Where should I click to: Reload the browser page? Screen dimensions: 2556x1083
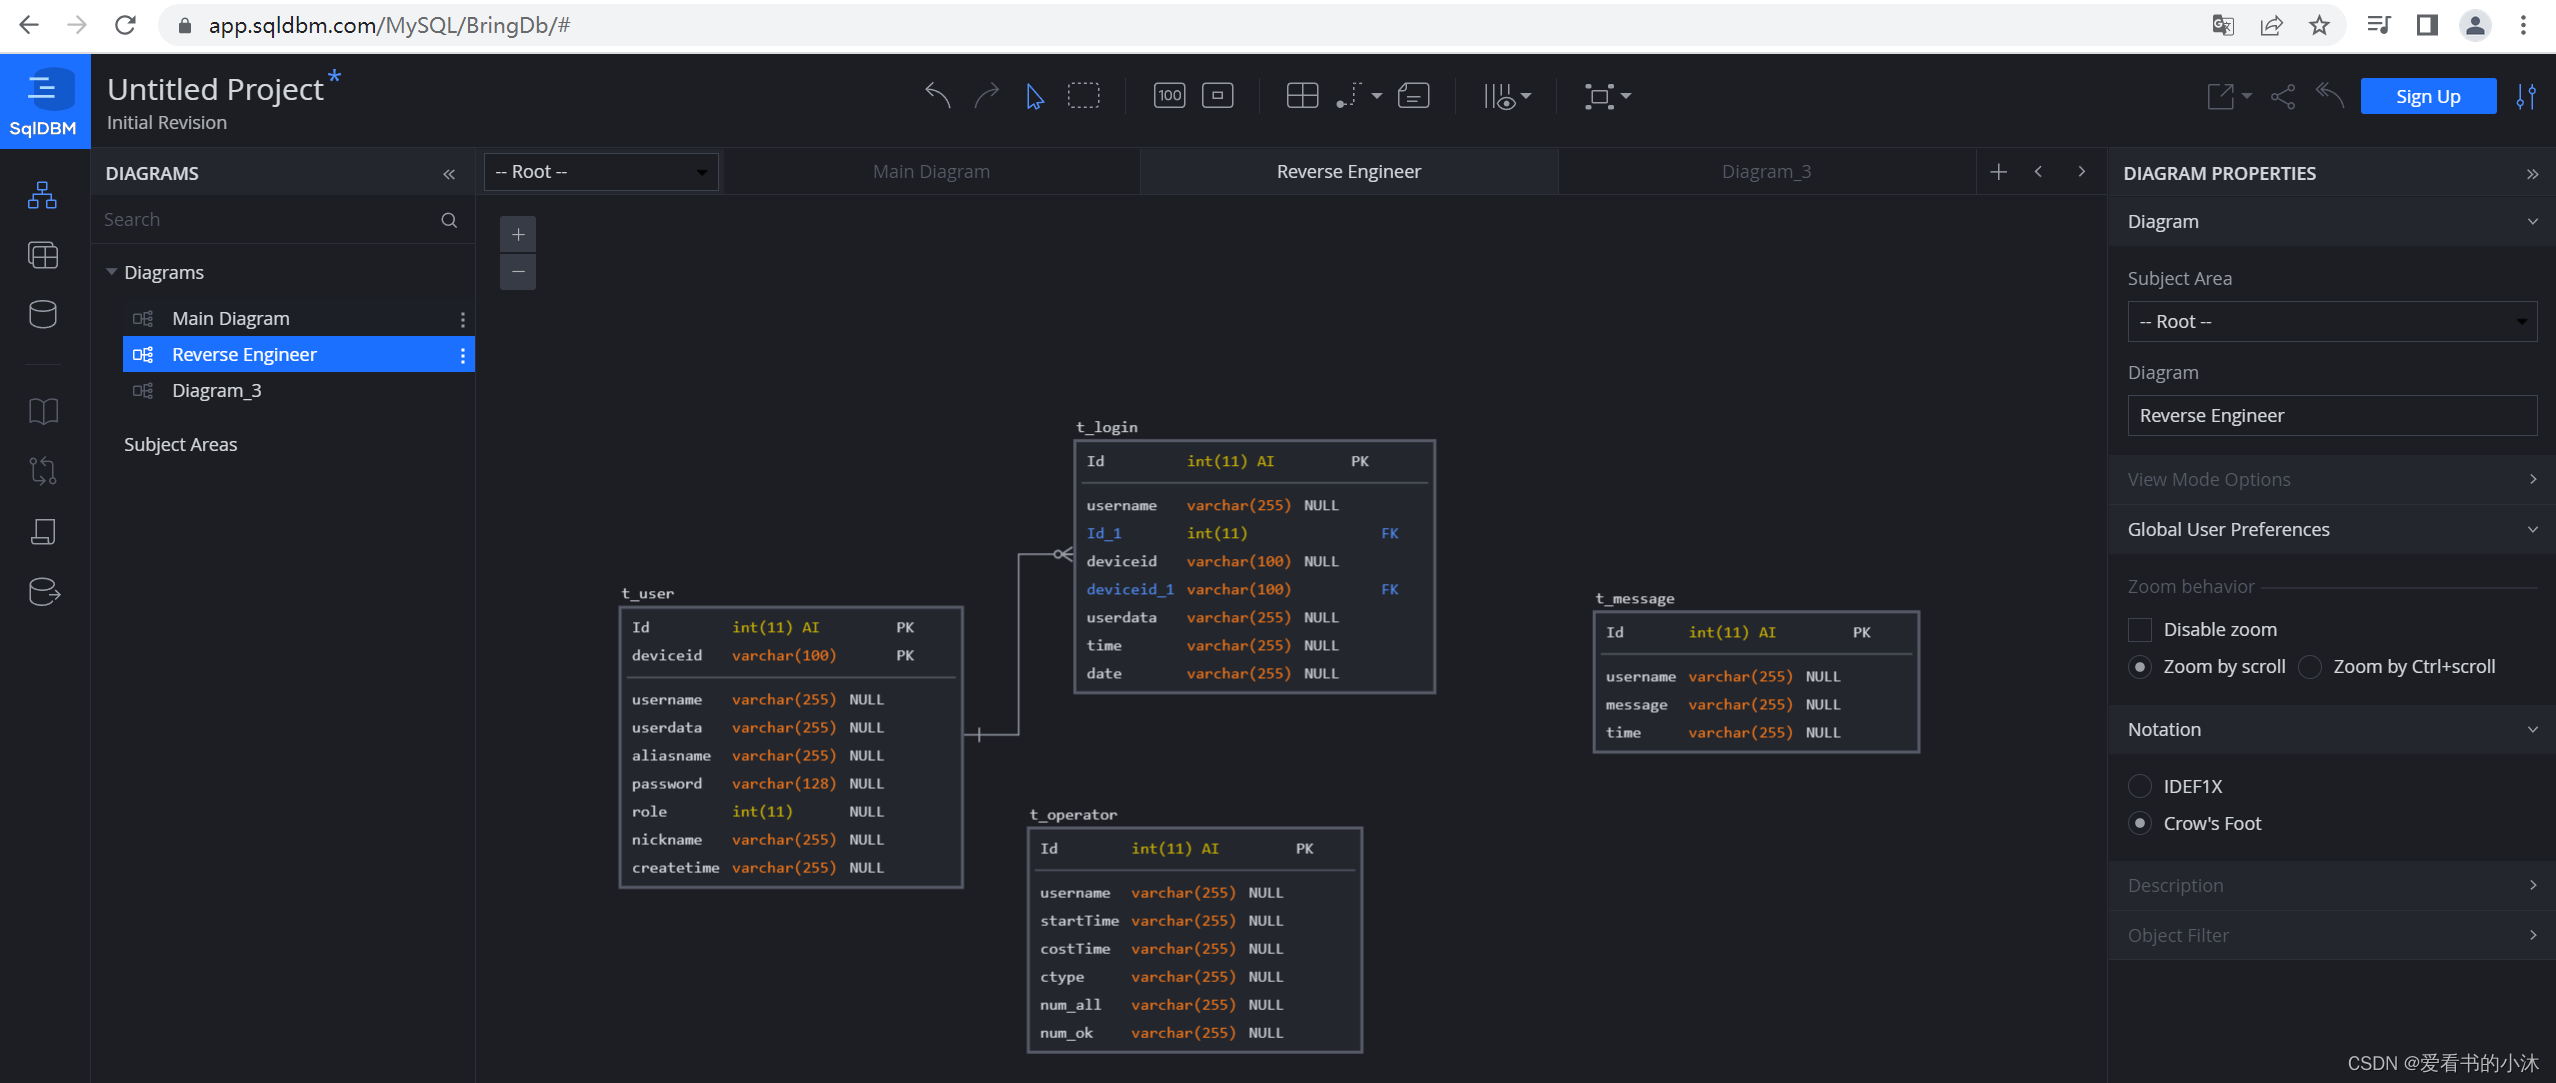pos(125,25)
